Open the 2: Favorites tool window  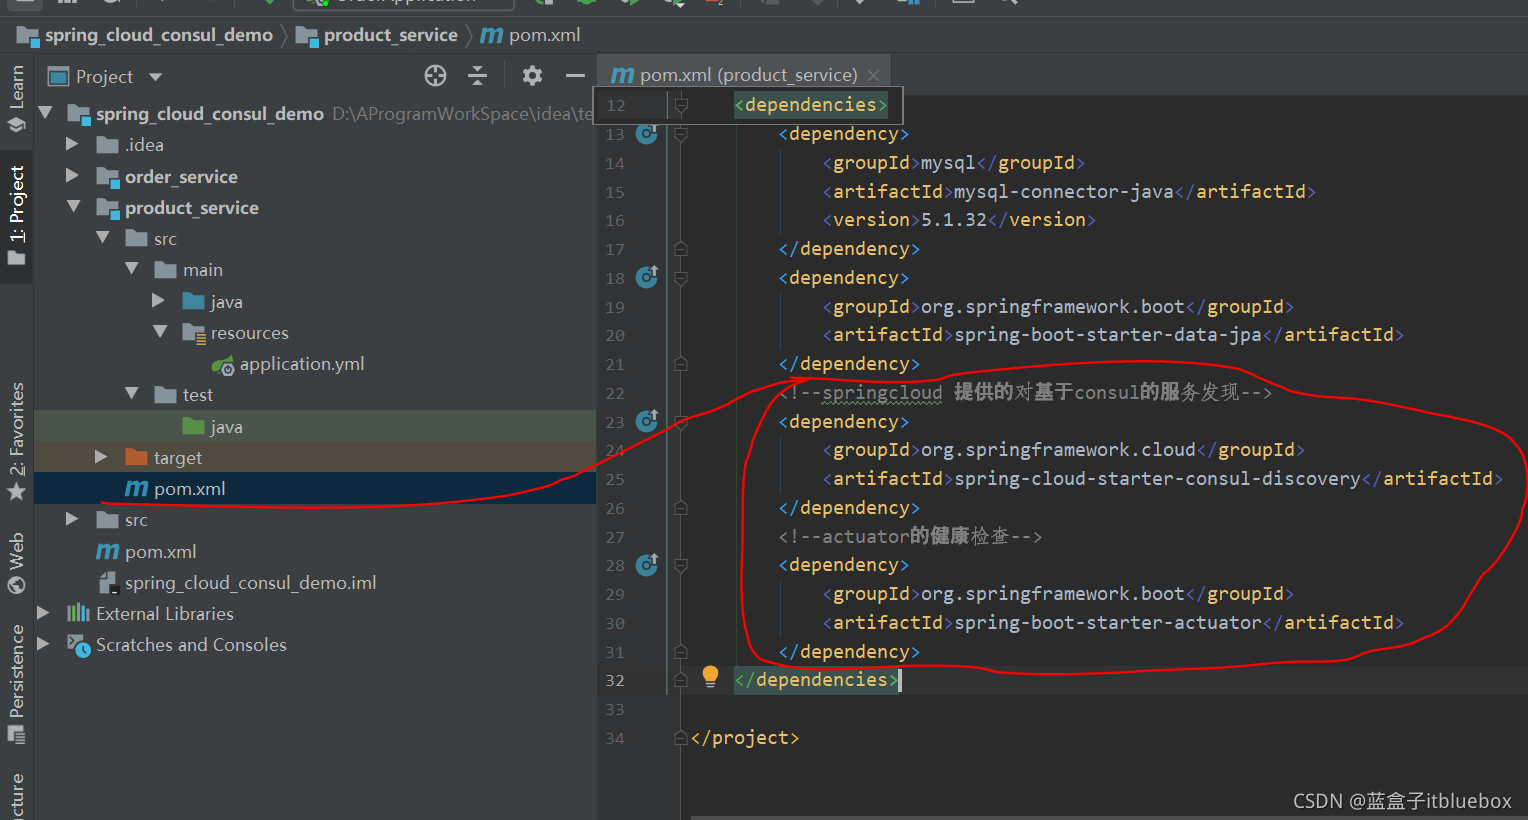16,441
